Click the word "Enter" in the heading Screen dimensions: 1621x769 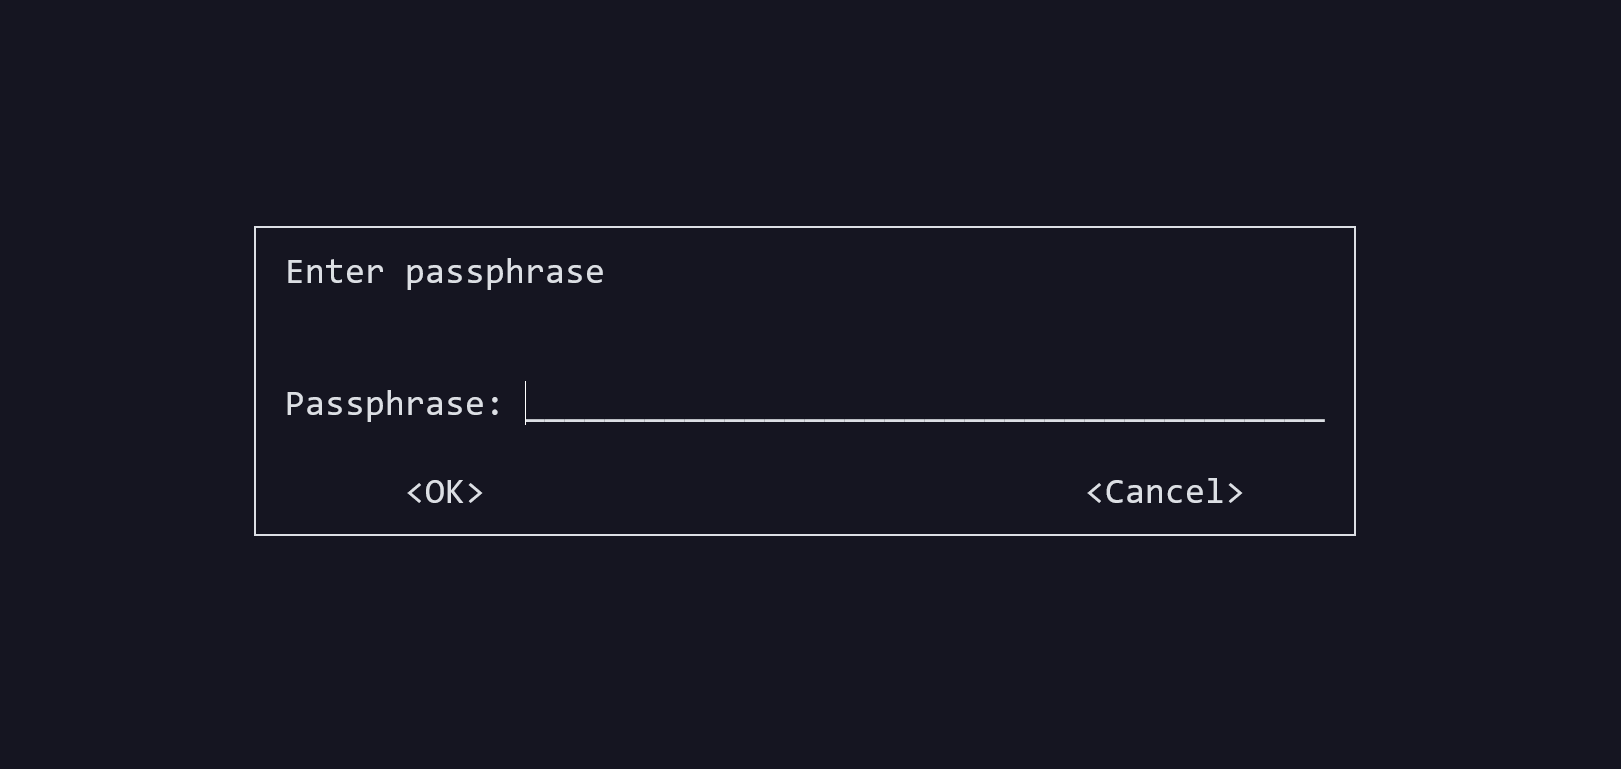point(335,272)
